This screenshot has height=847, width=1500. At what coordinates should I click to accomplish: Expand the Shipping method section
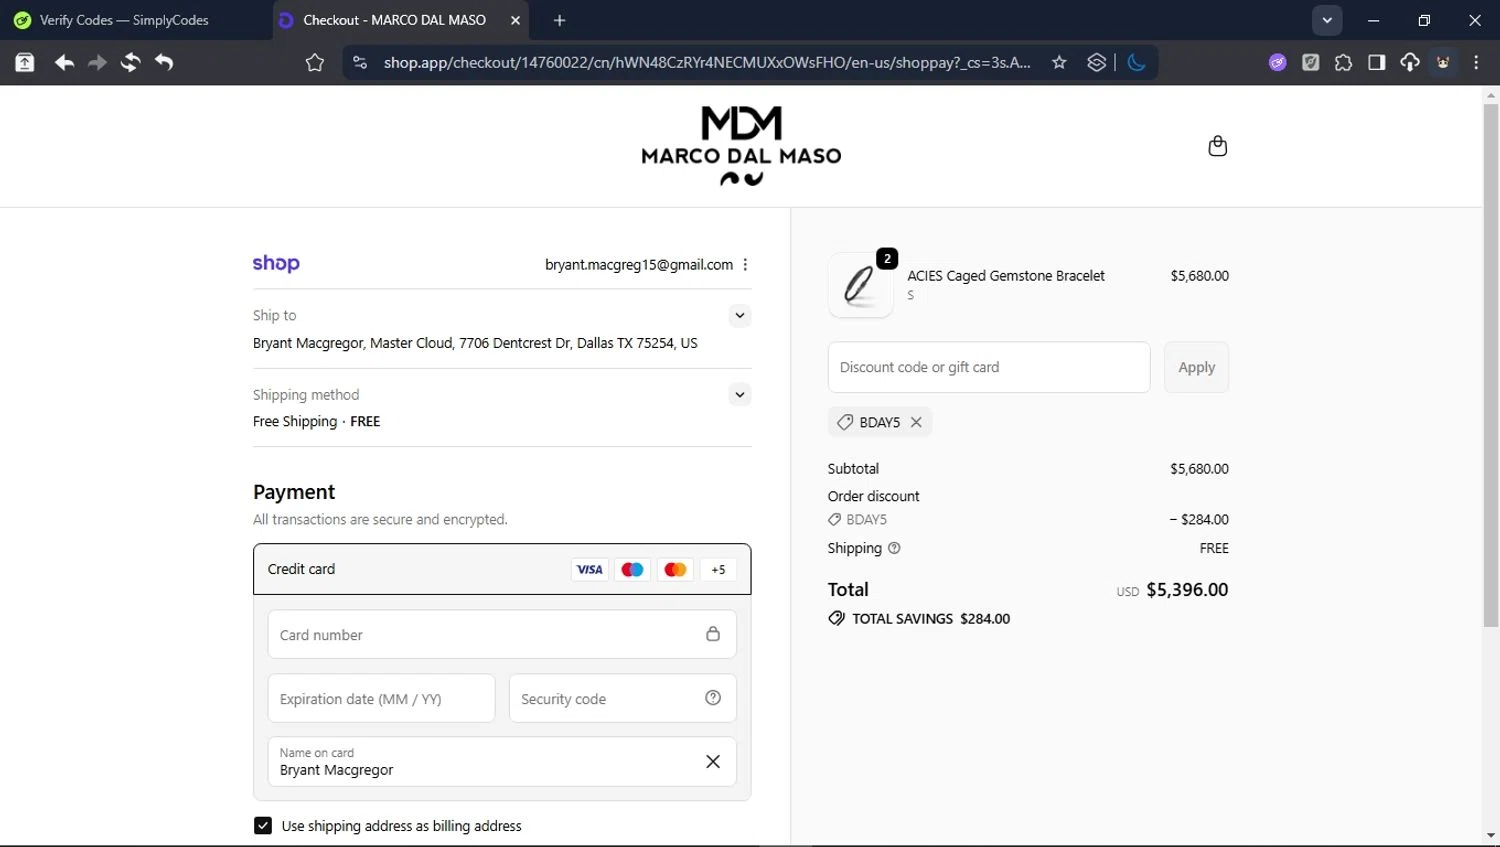(740, 395)
